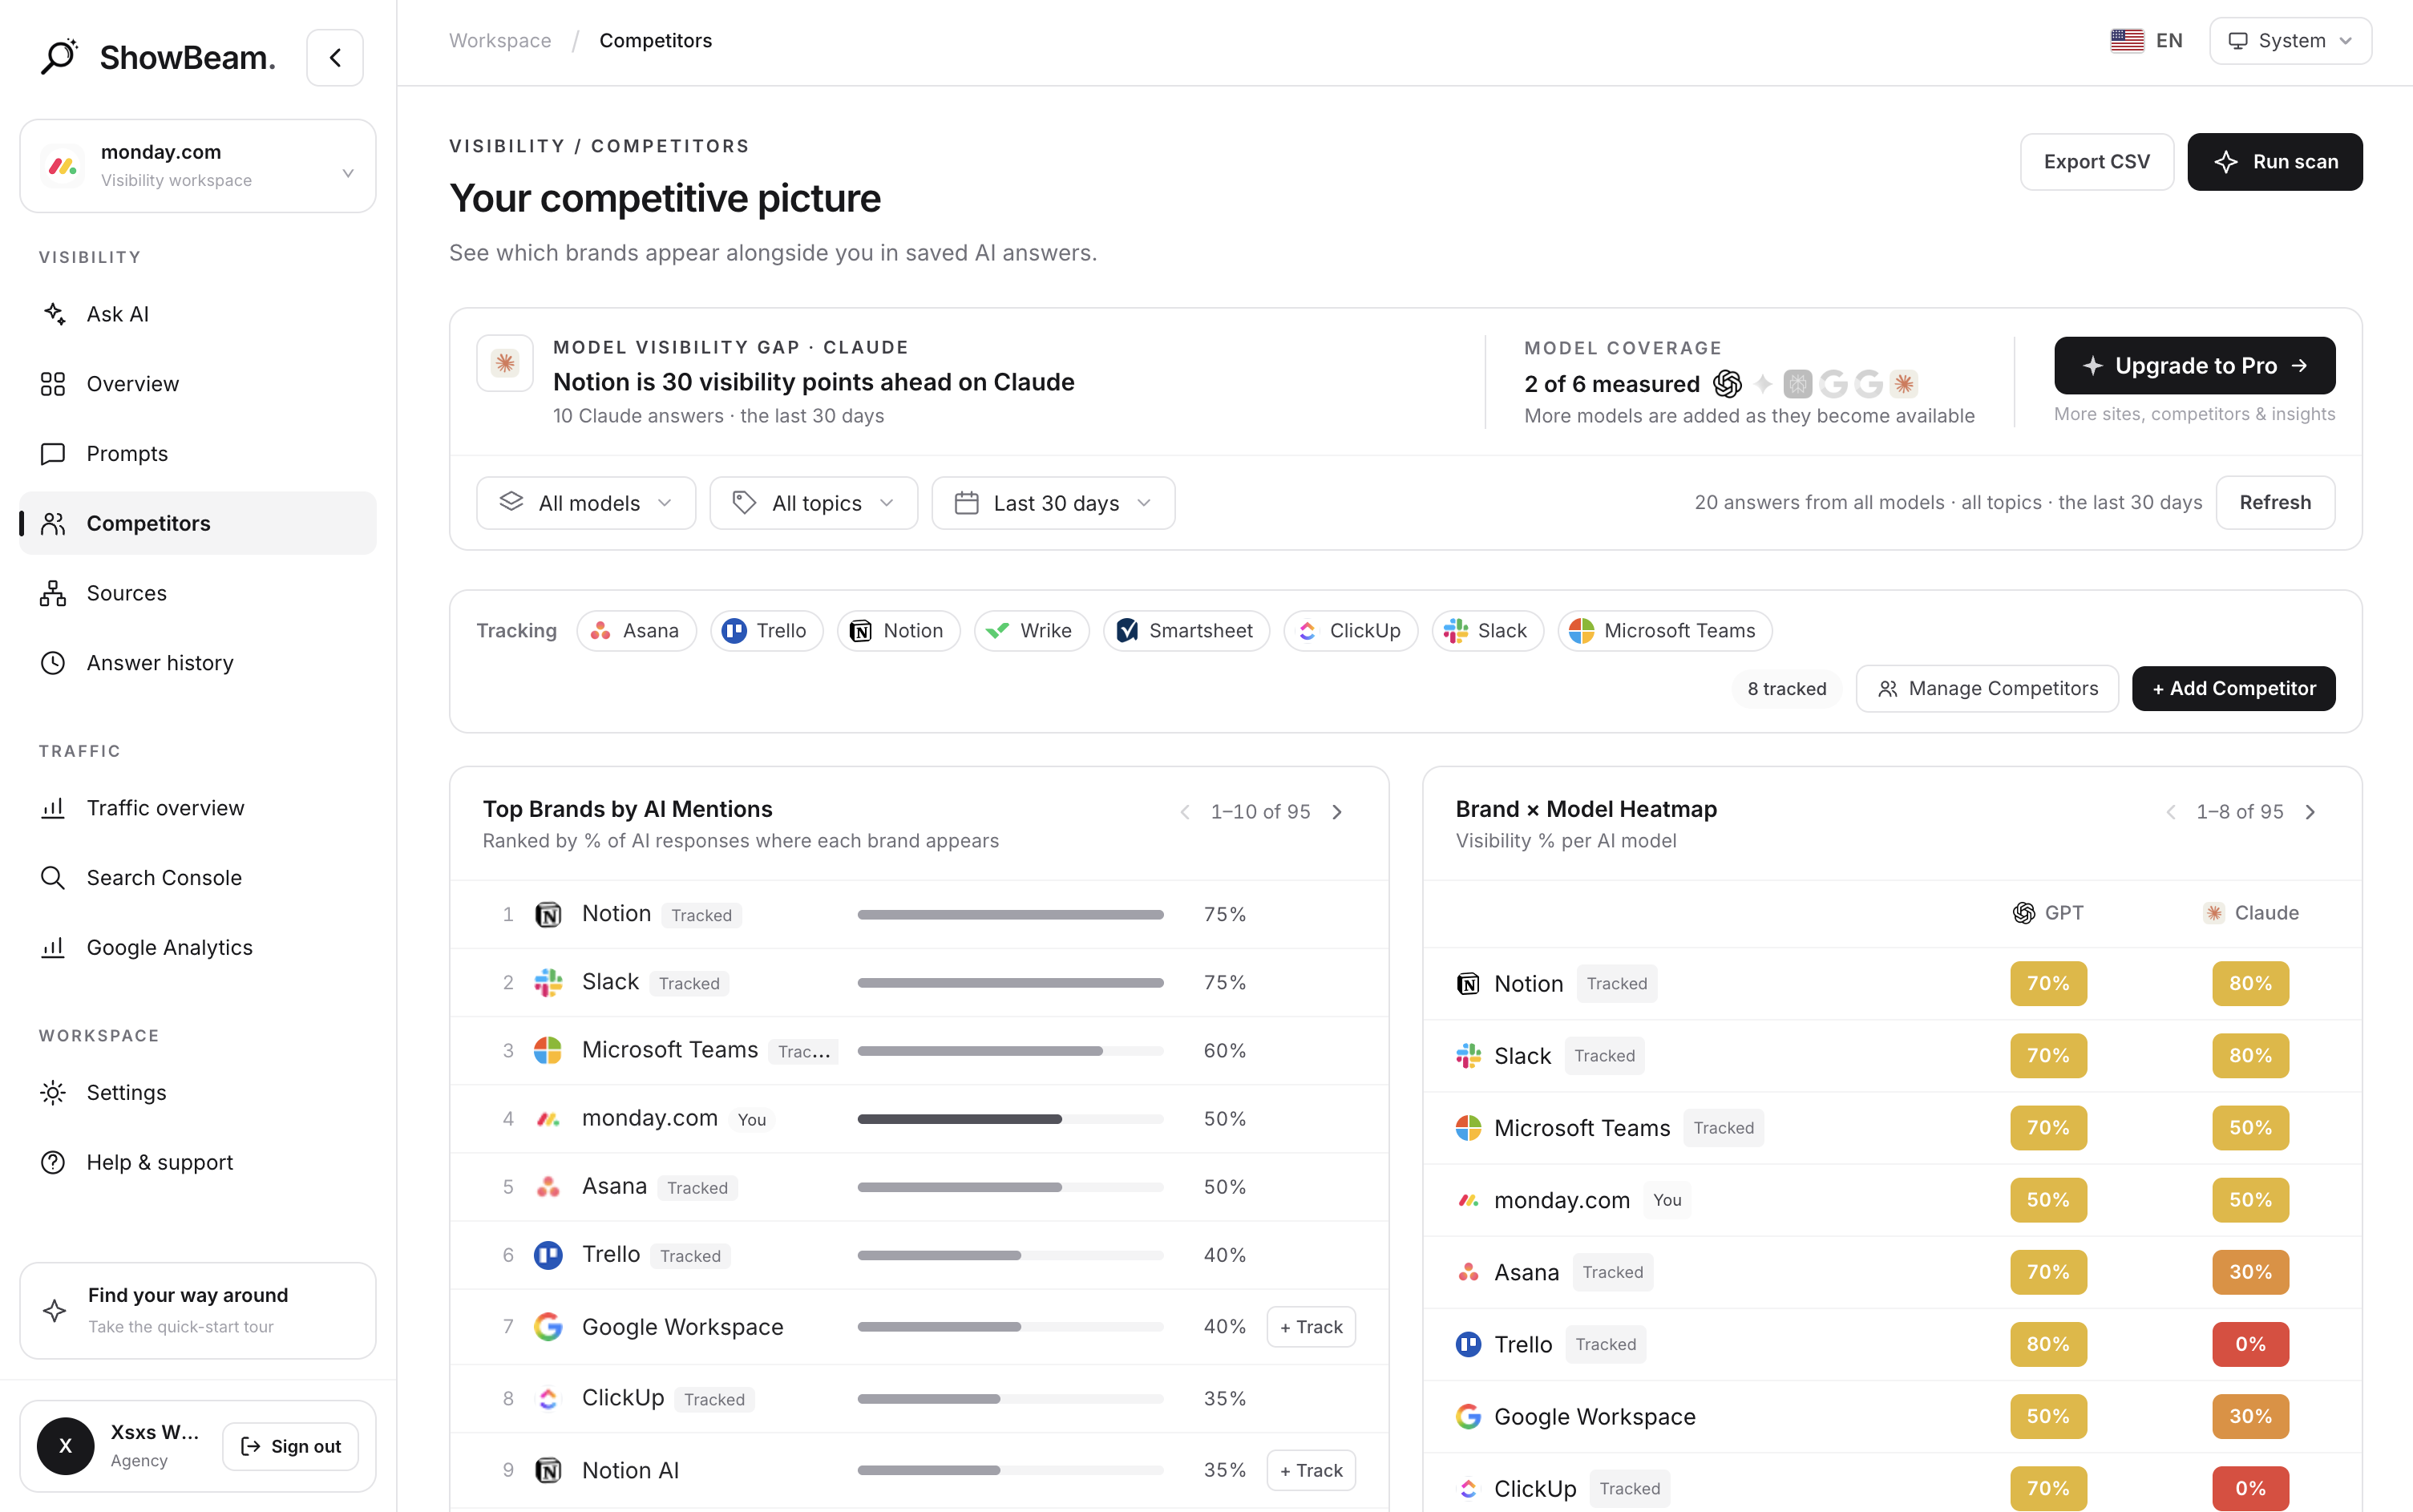Click previous page arrow in Top Brands
Image resolution: width=2413 pixels, height=1512 pixels.
[1185, 812]
